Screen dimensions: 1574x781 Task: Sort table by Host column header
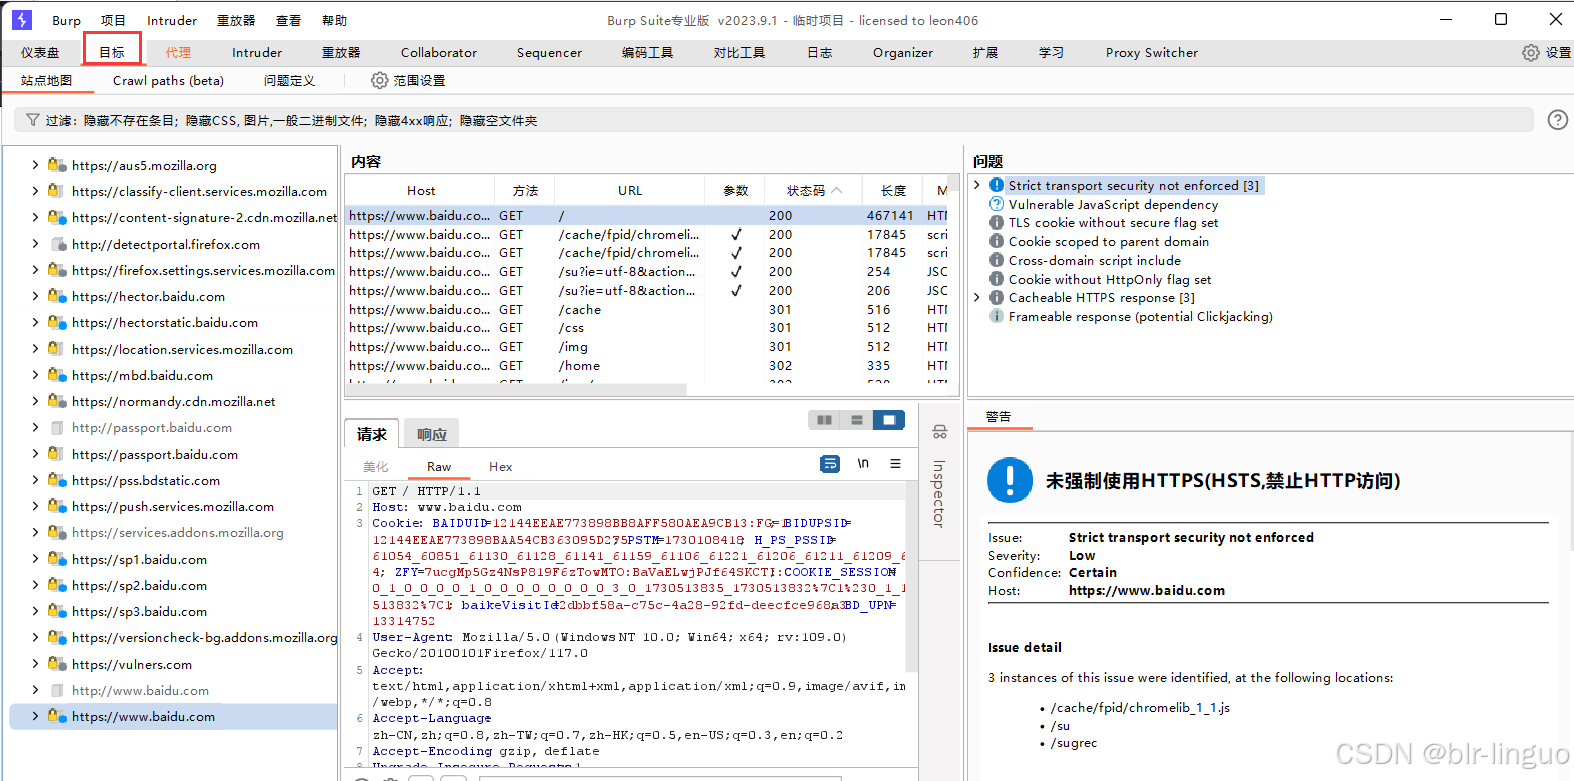pyautogui.click(x=421, y=190)
